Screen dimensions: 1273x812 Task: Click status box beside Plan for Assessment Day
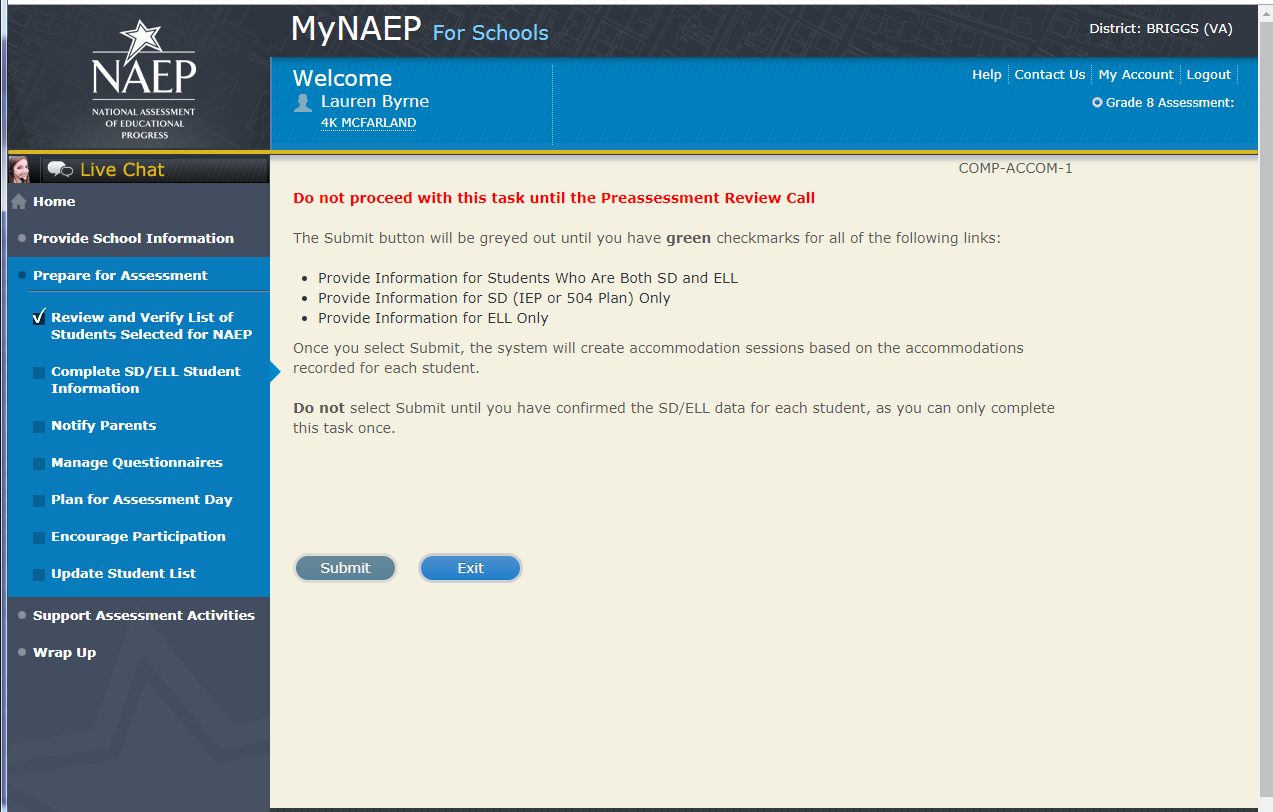[x=39, y=500]
